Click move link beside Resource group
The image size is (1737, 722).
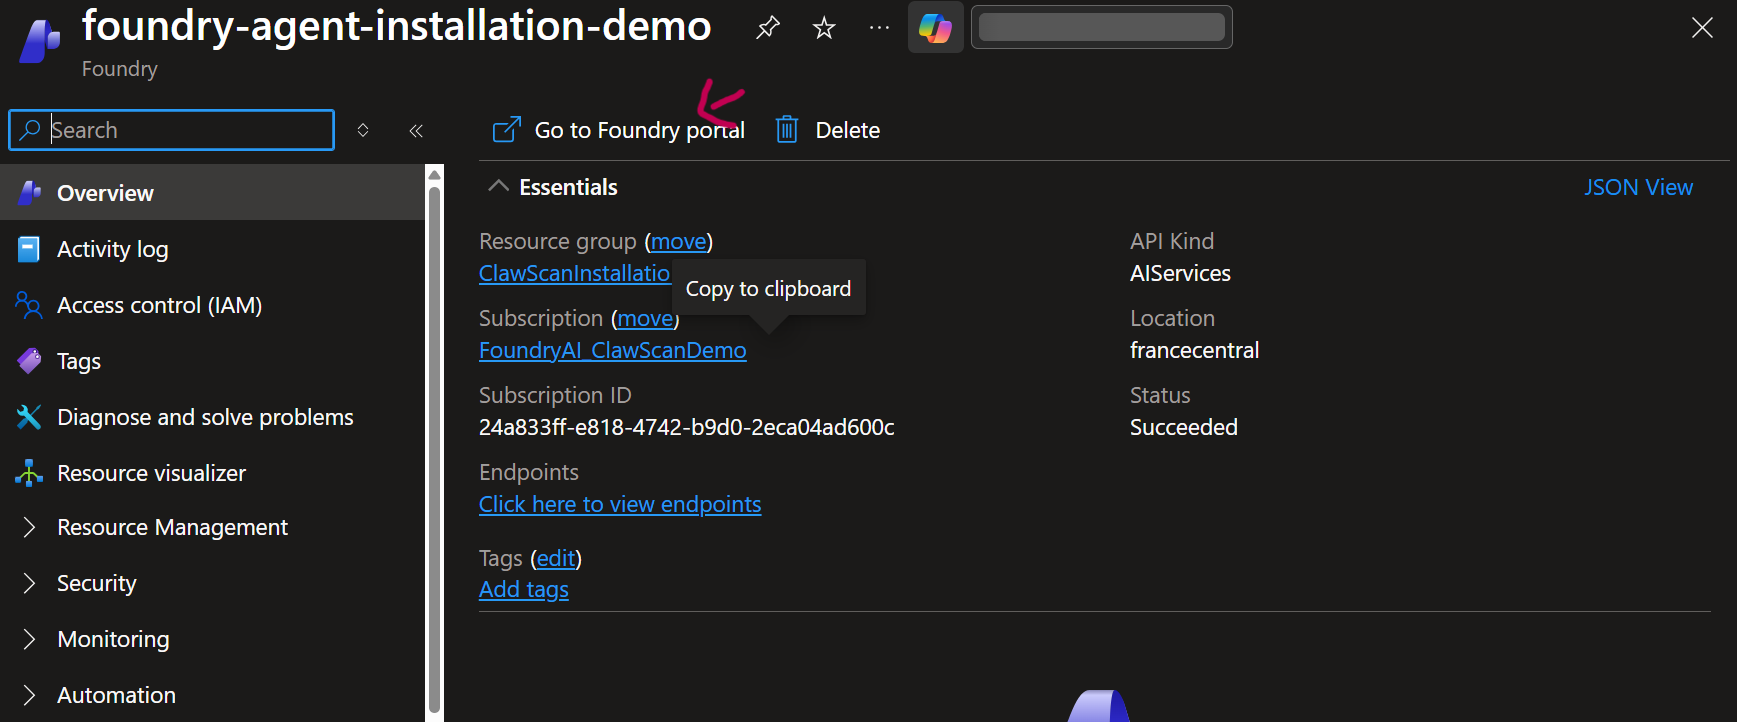click(679, 241)
